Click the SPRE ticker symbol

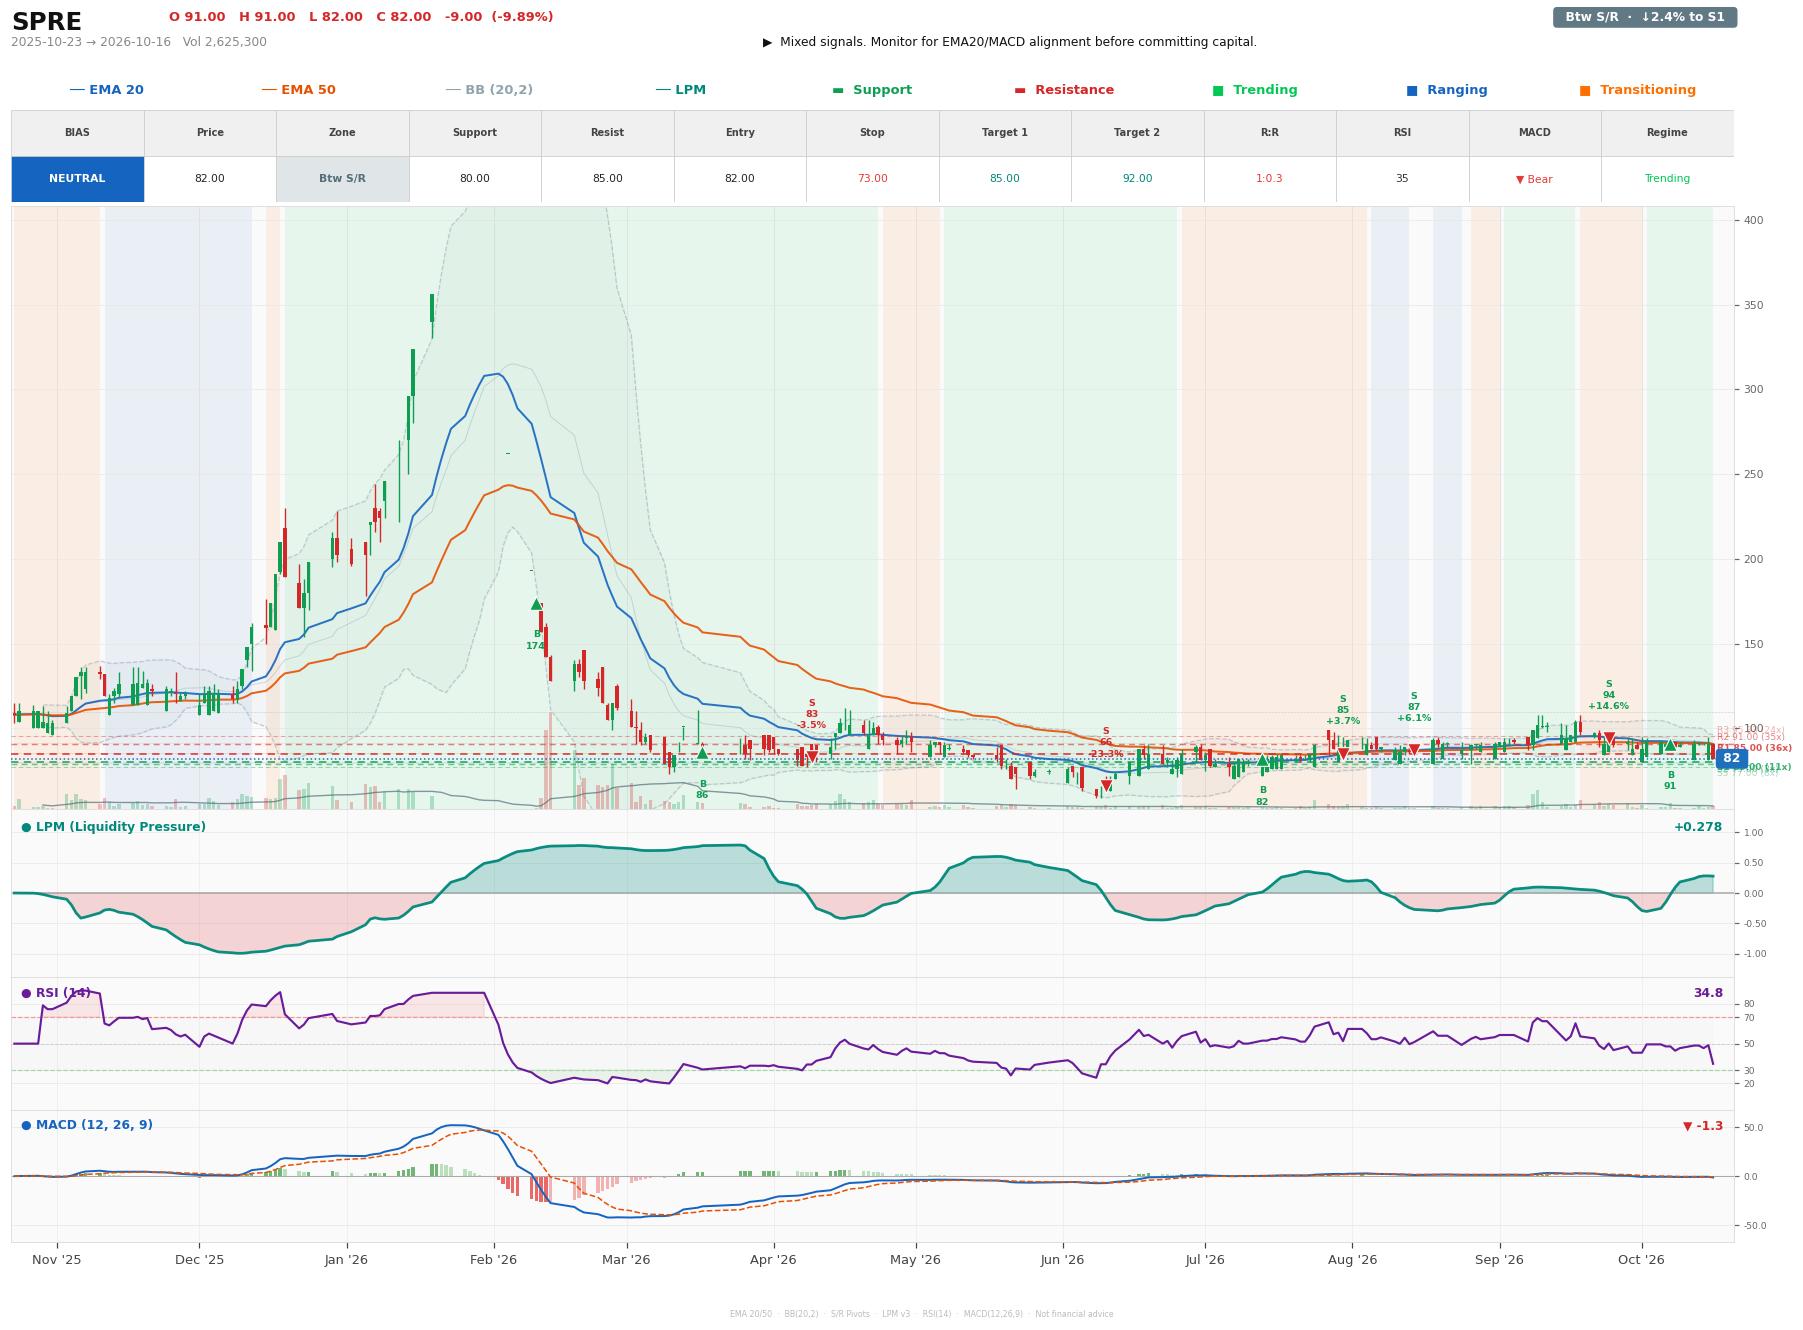pos(47,22)
